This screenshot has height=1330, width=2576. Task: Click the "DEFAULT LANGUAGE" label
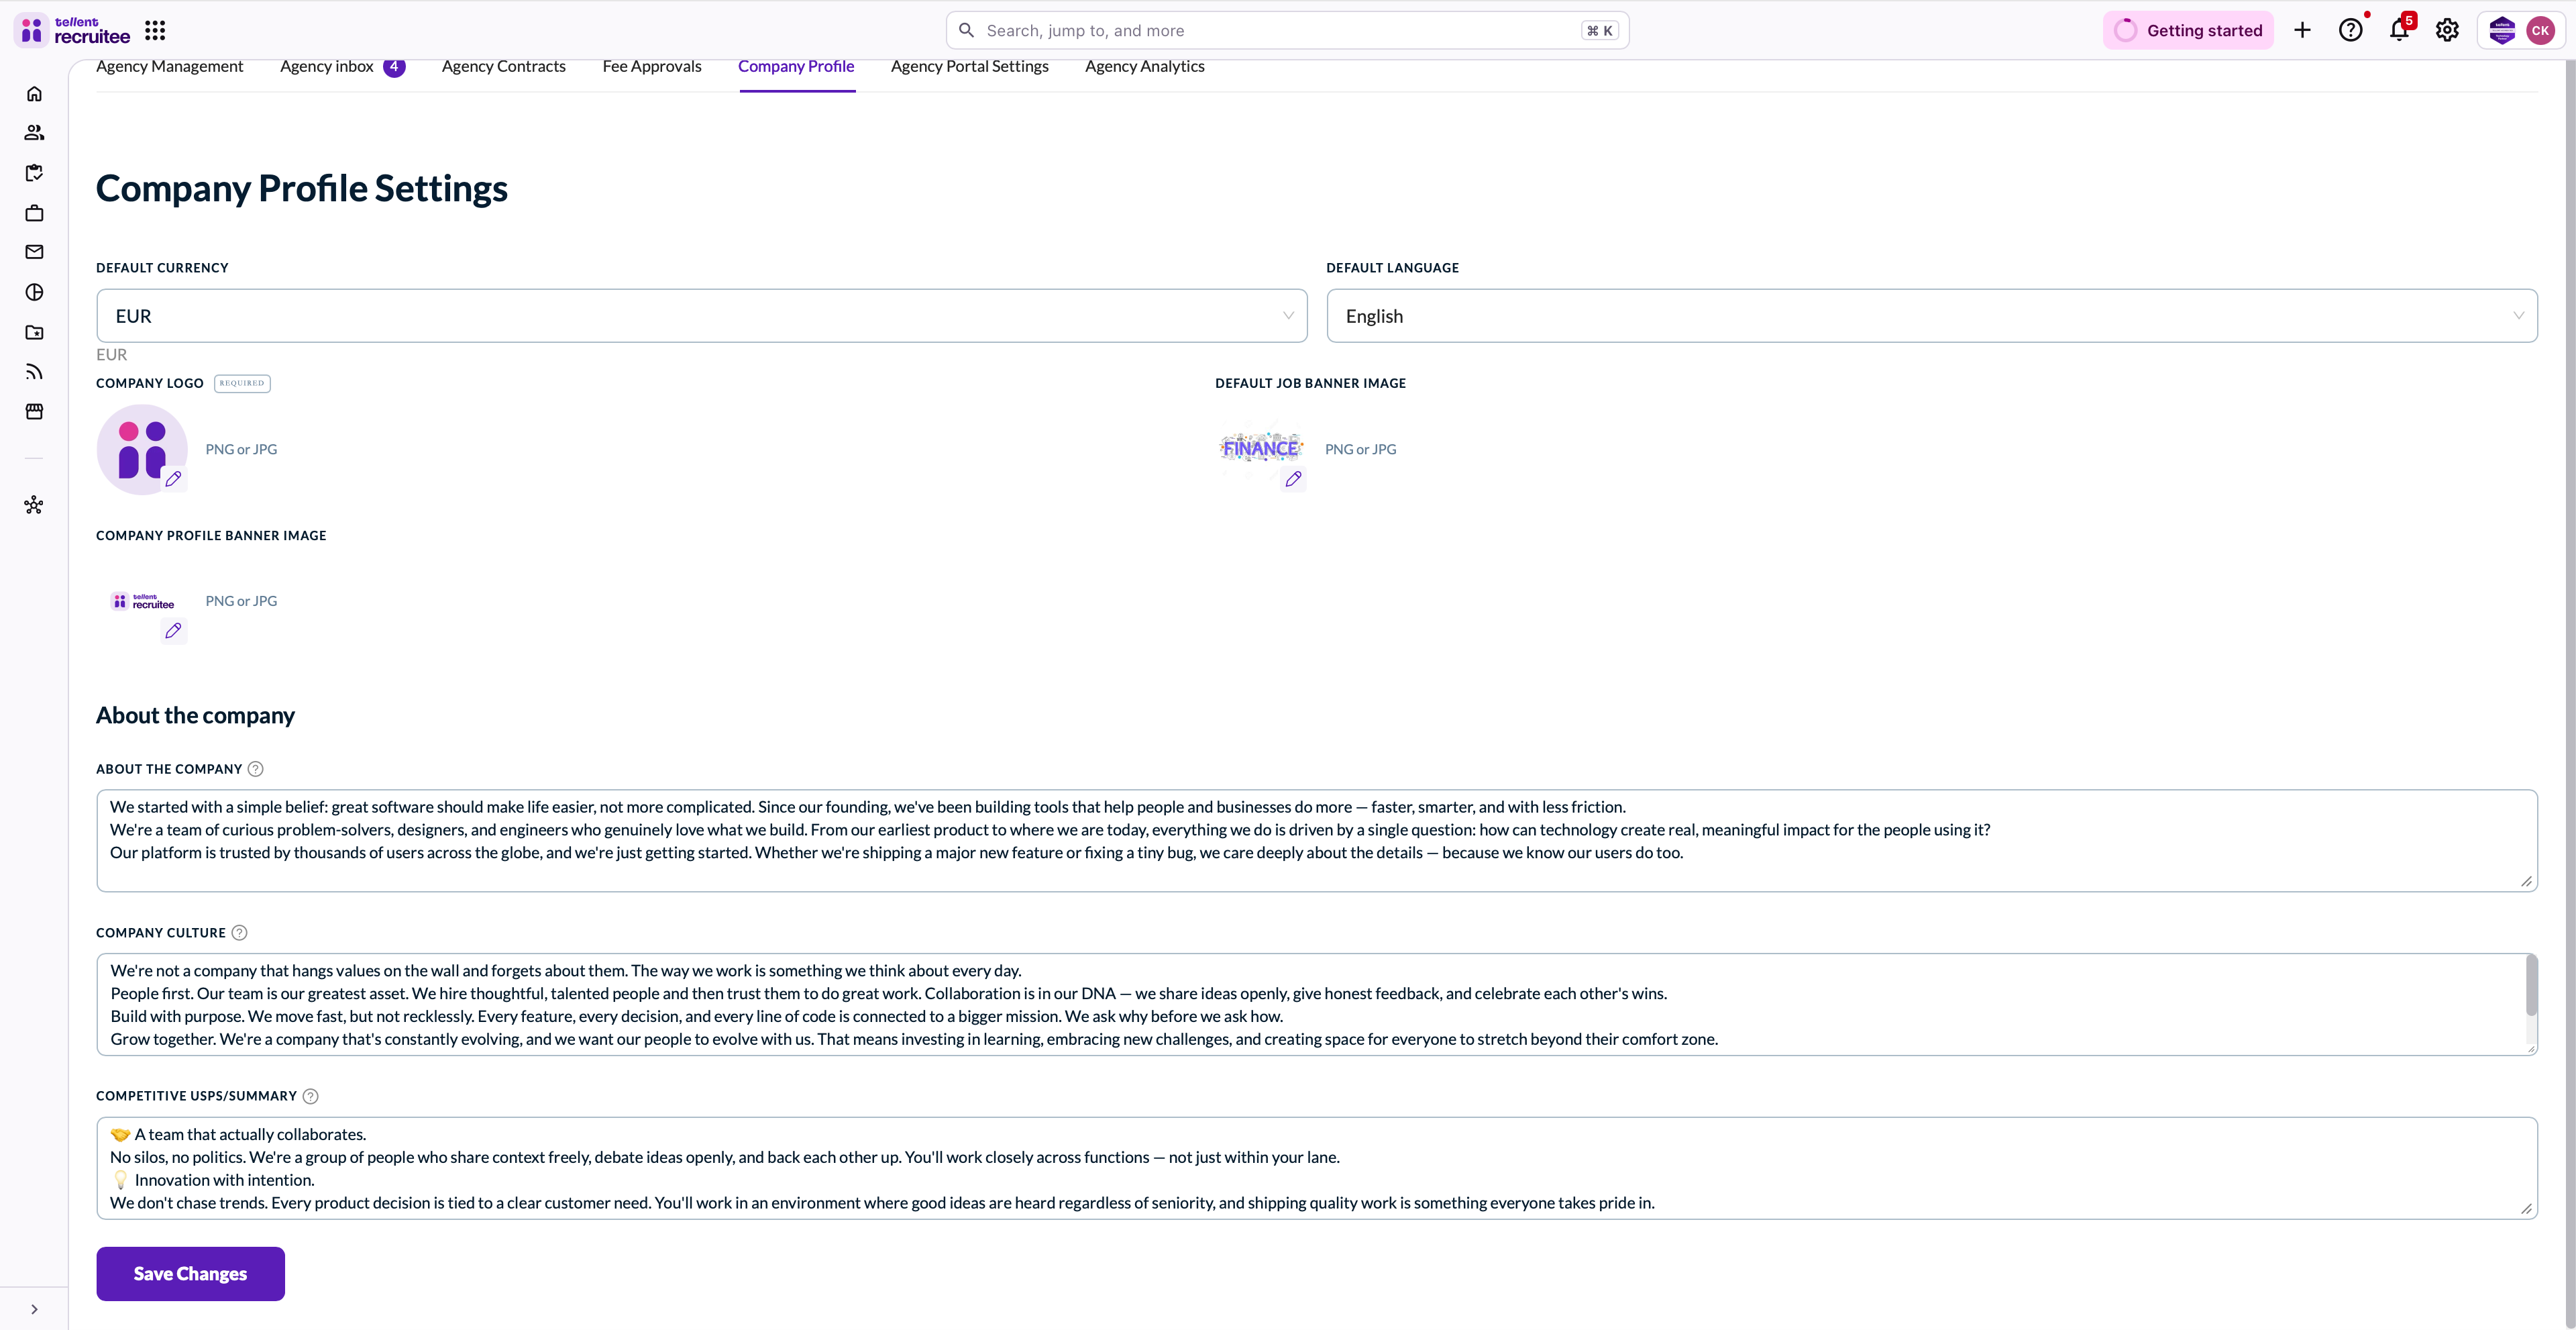(x=1393, y=268)
